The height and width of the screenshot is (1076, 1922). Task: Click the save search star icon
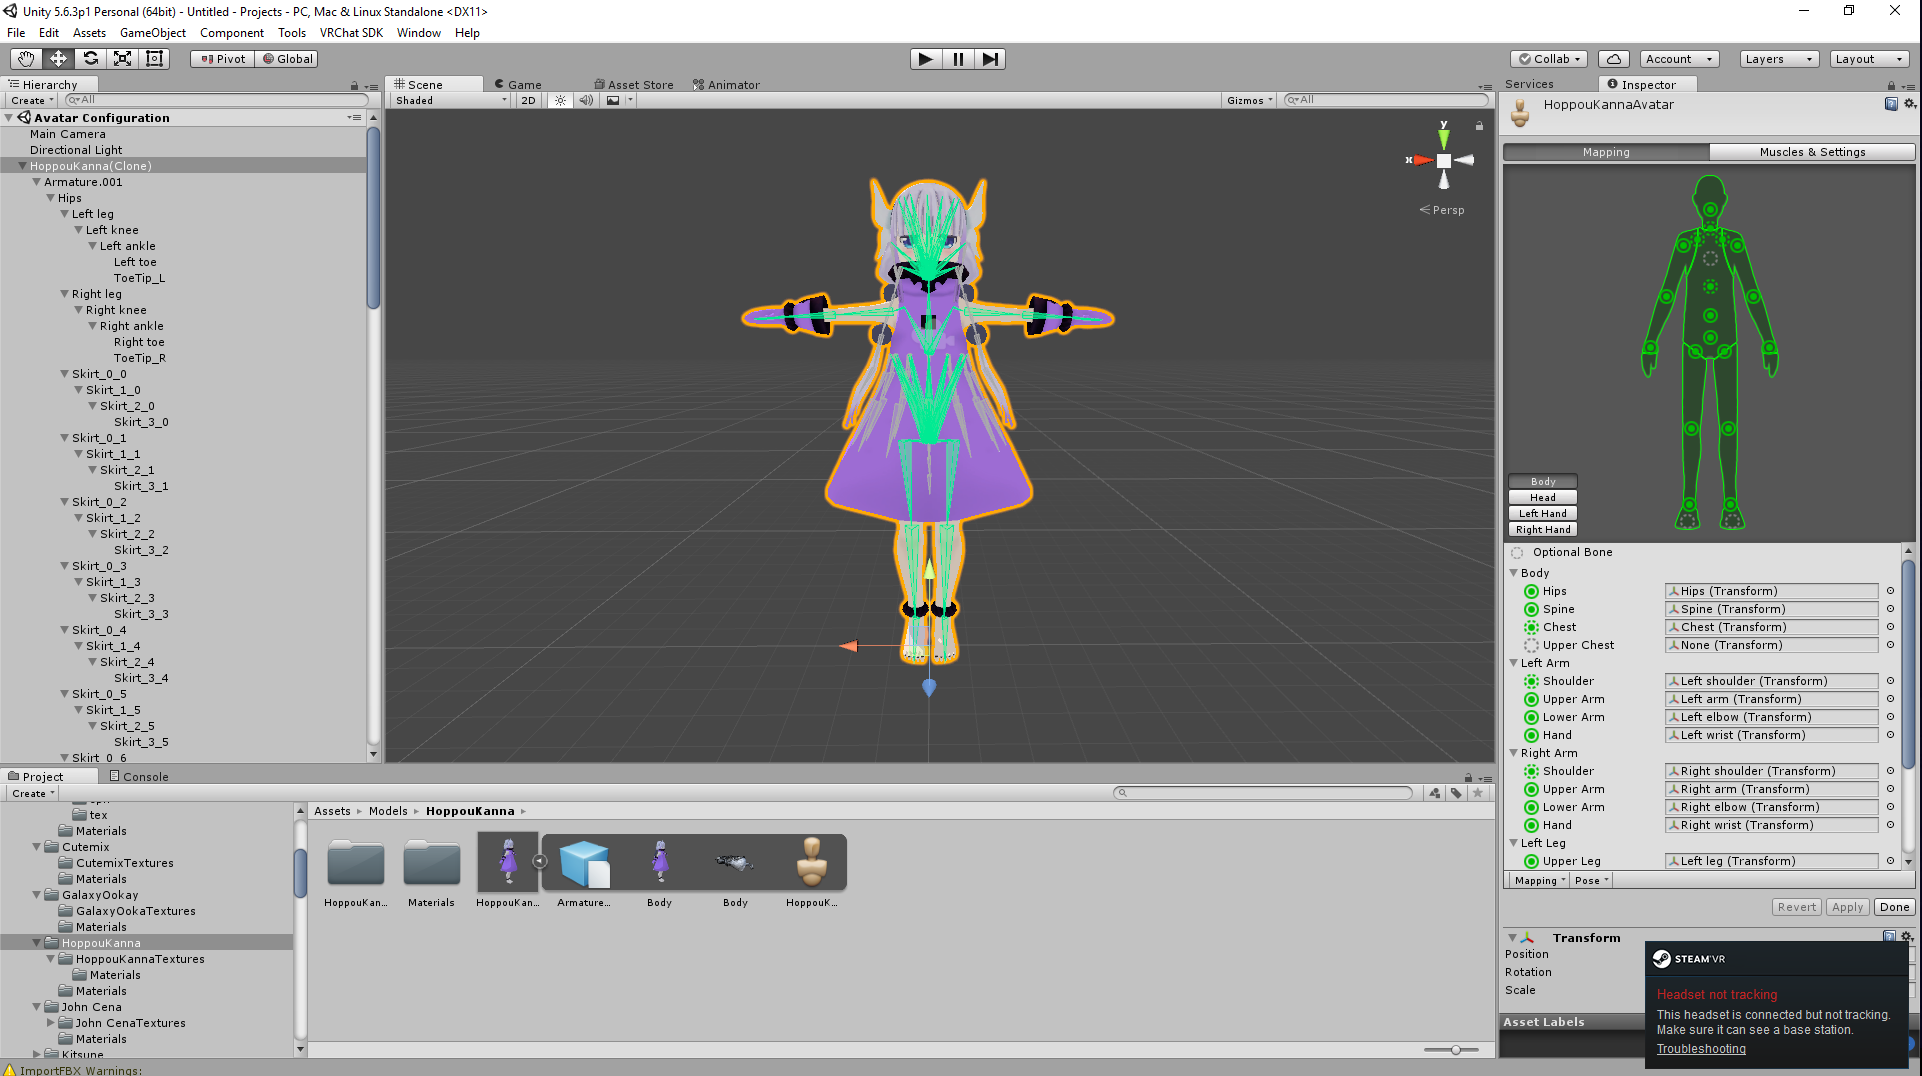pos(1478,793)
